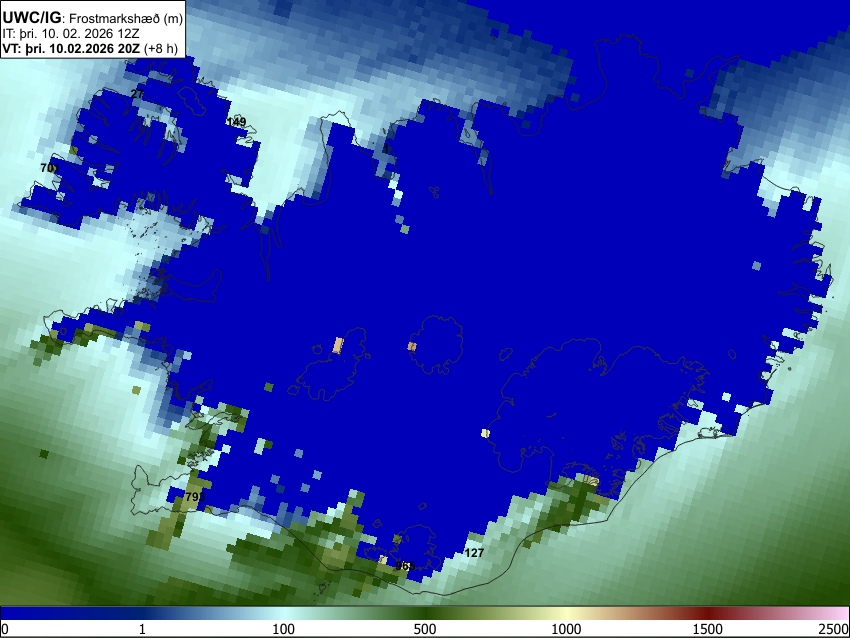
Task: Click the 'IT: þri. 10. 02. 2026 12Z' line
Action: (70, 34)
